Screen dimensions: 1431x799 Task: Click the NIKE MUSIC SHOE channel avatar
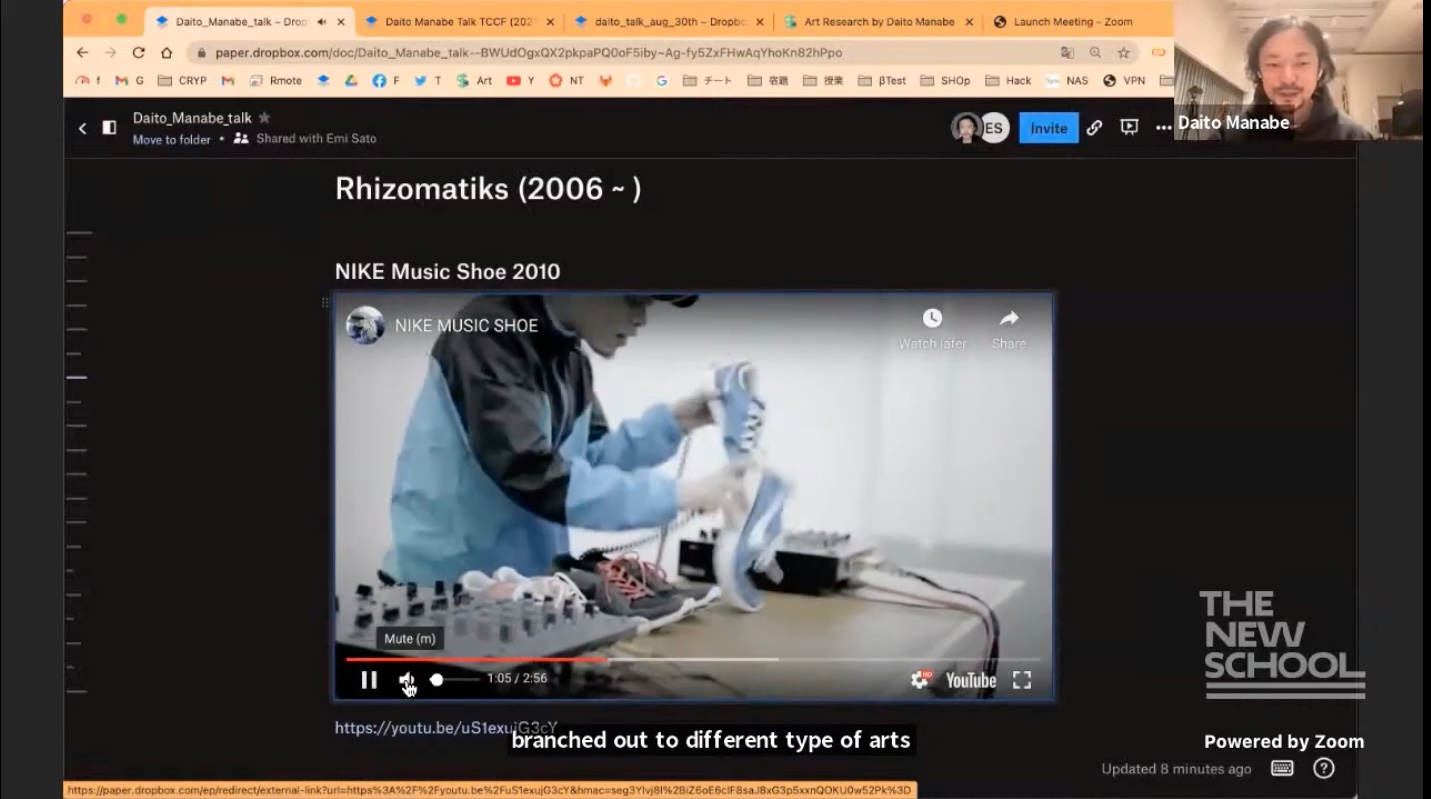pos(365,325)
